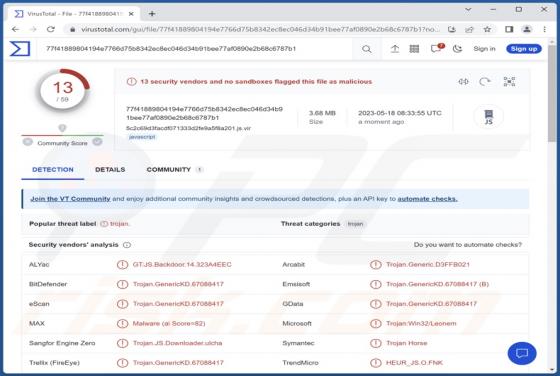The image size is (560, 376).
Task: Click the reanalyze file refresh icon
Action: pos(485,82)
